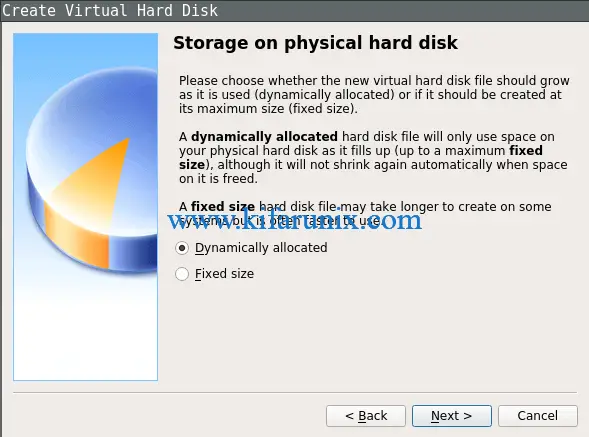Select the Dynamically allocated radio button
589x437 pixels.
(182, 248)
